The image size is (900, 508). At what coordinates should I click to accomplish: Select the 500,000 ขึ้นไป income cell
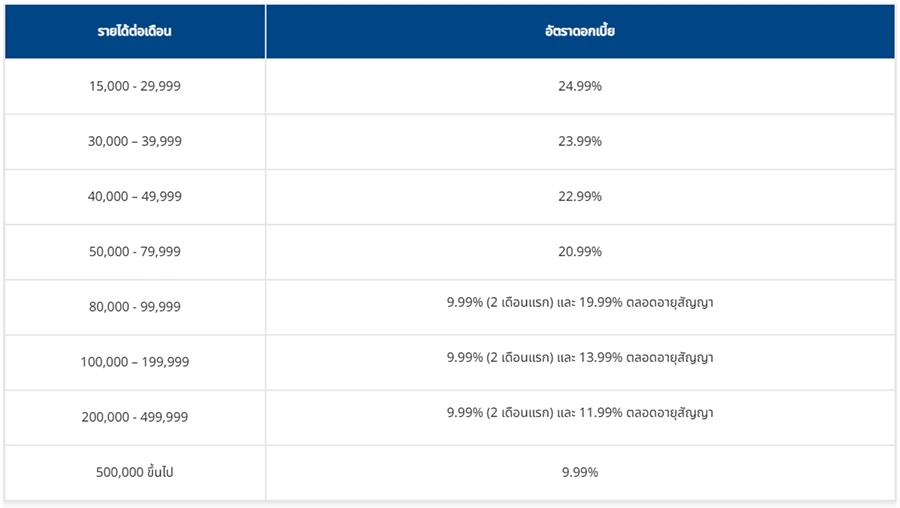pyautogui.click(x=135, y=472)
